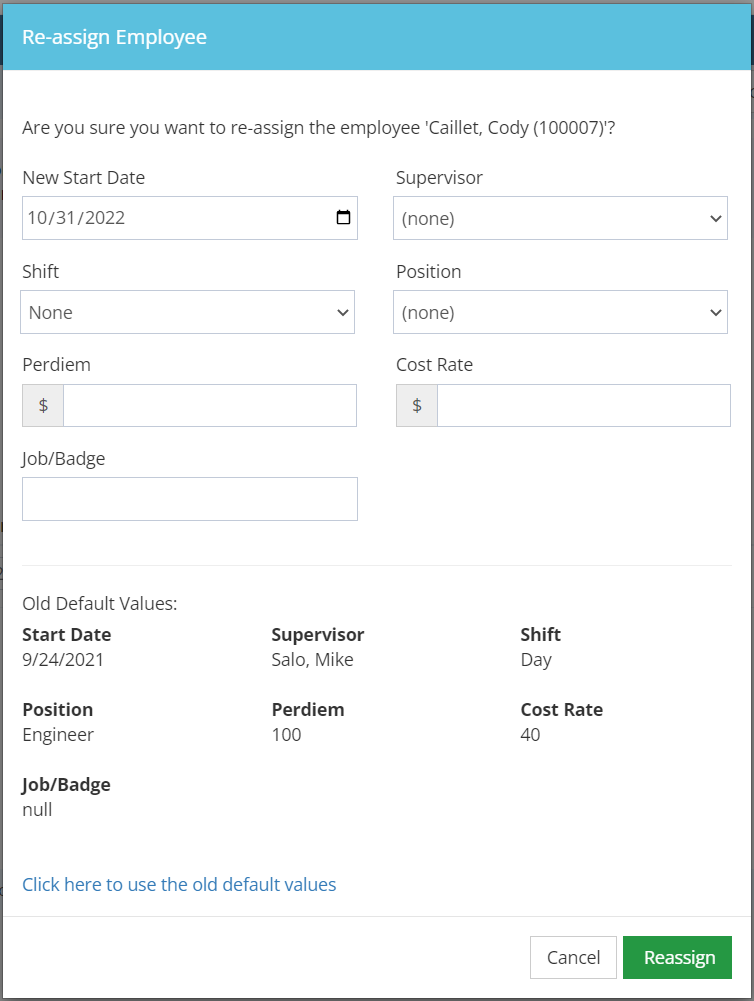This screenshot has height=1001, width=754.
Task: Click the old supervisor value Salo, Mike
Action: click(x=312, y=660)
